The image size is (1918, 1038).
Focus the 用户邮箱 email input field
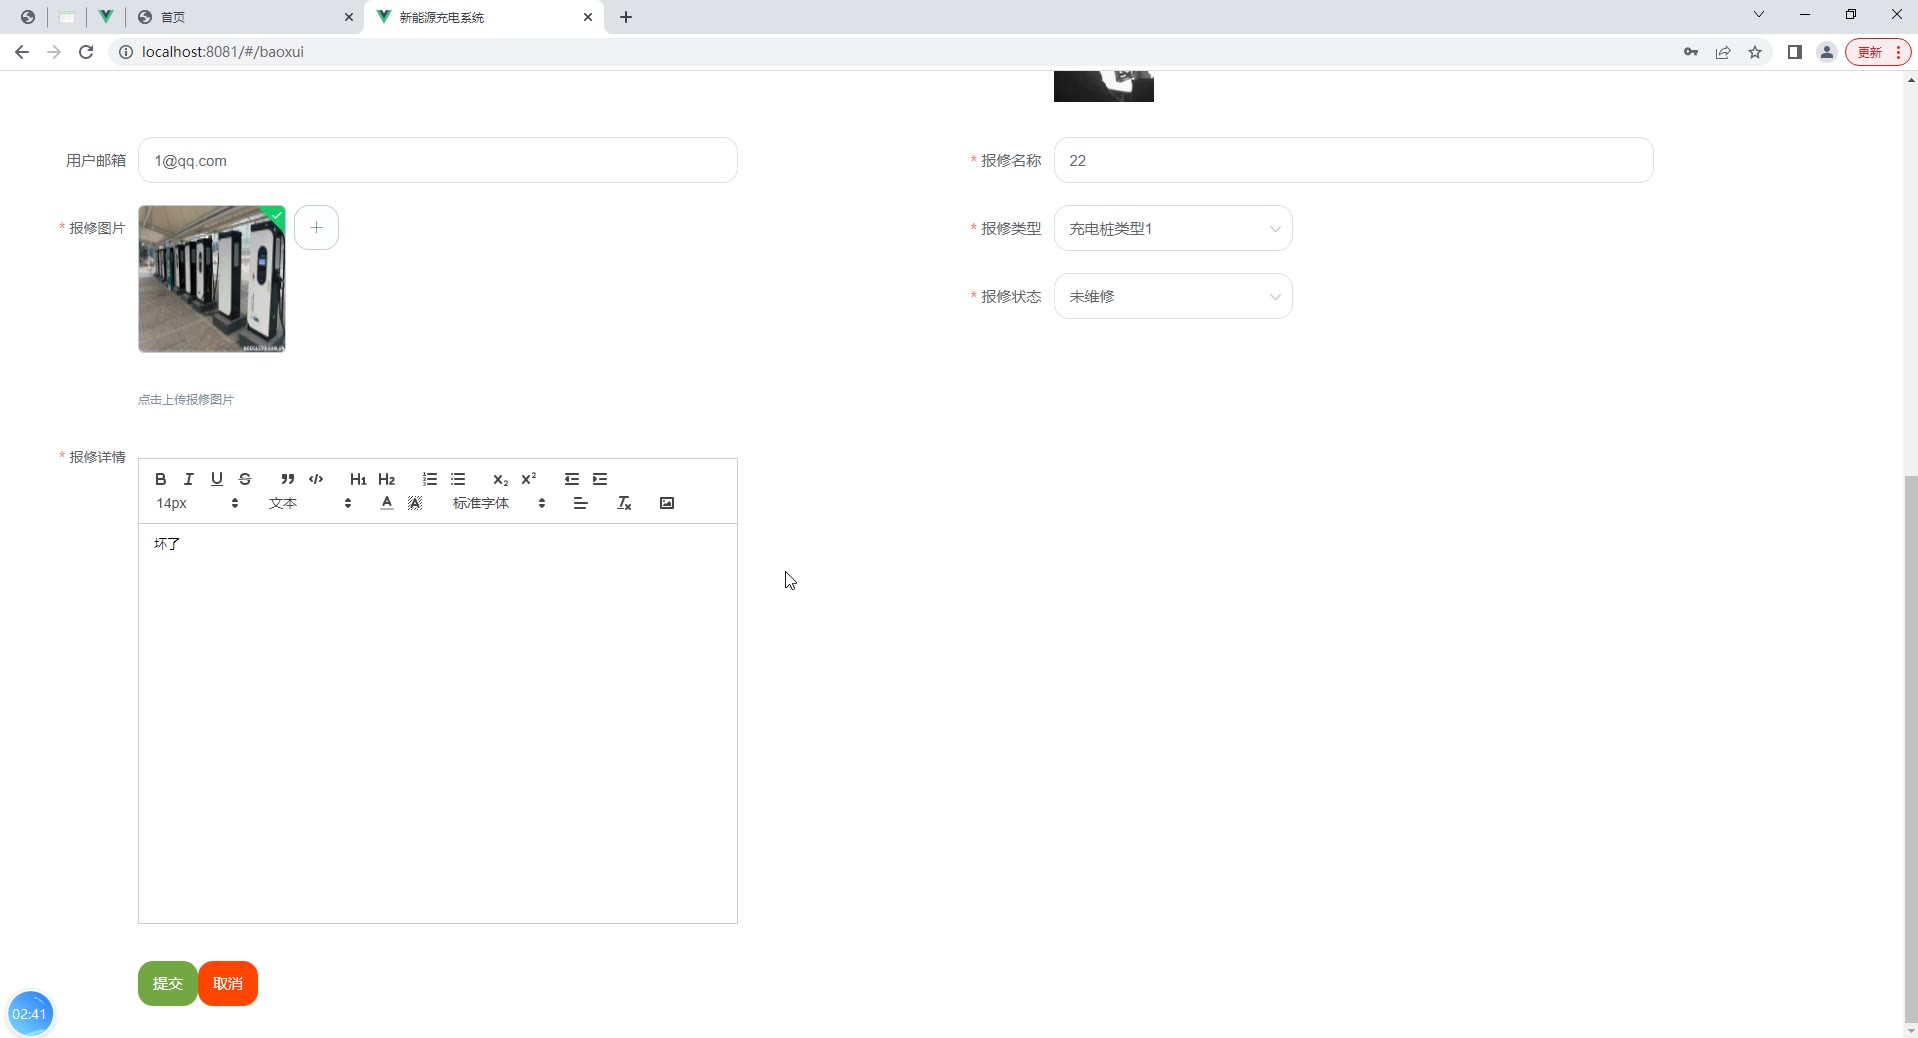click(x=438, y=161)
